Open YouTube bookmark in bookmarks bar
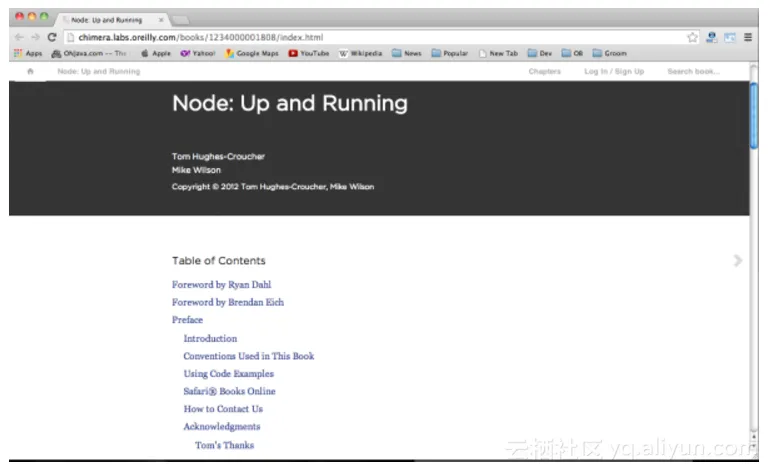Viewport: 769px width, 472px height. tap(309, 54)
